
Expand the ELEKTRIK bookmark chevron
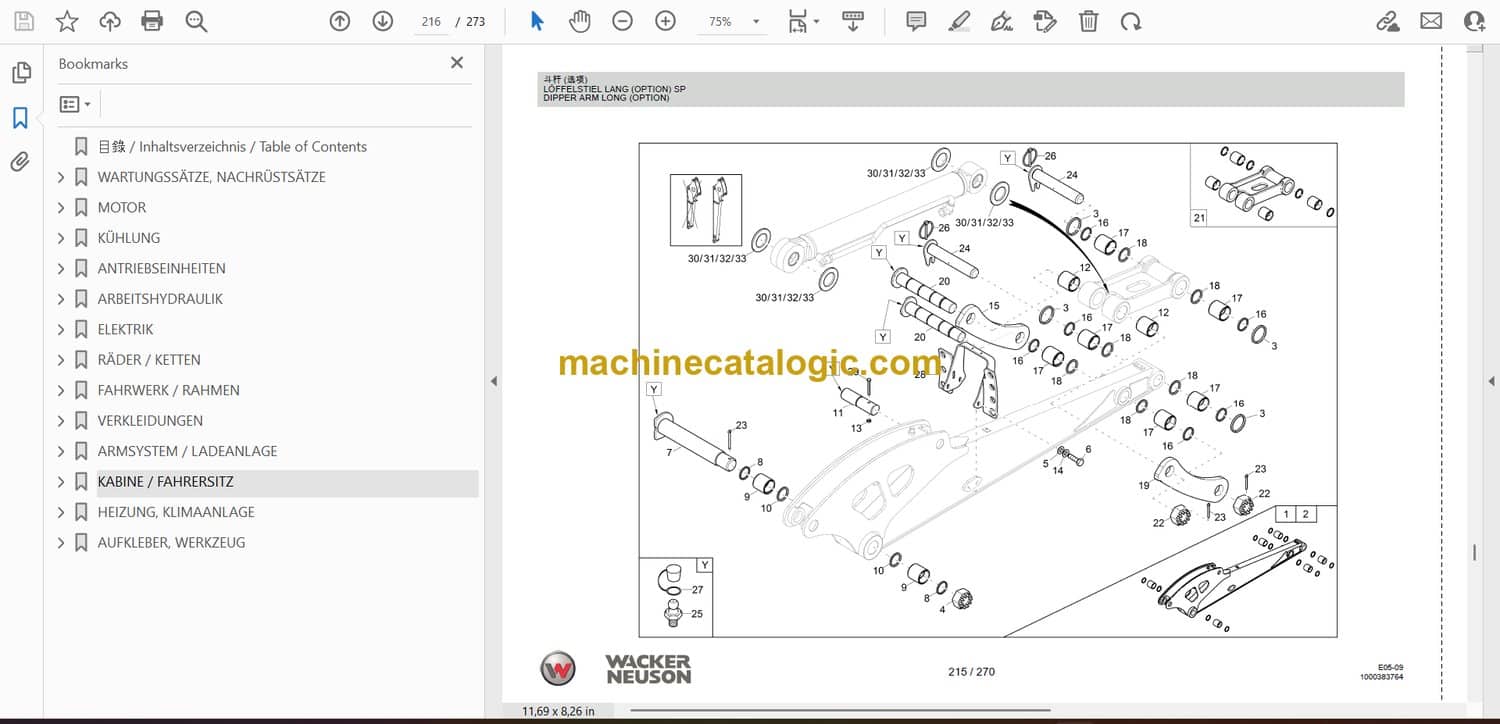click(61, 330)
